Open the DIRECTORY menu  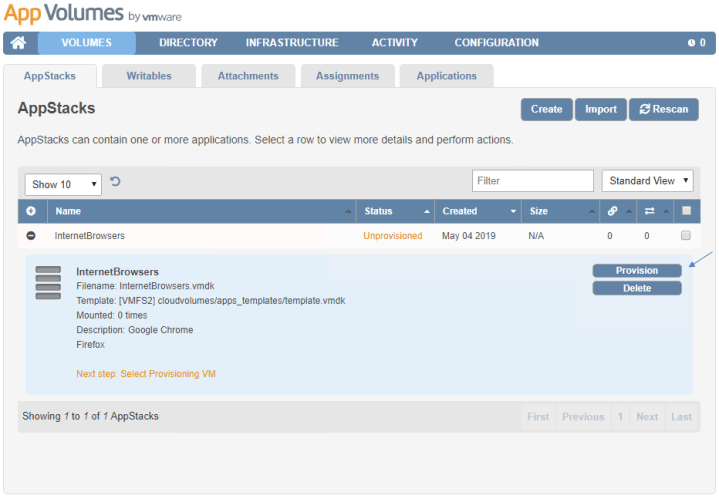pos(188,43)
